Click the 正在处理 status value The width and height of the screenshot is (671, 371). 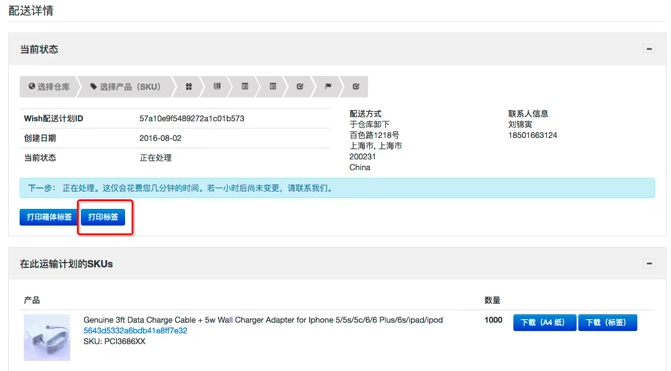[155, 158]
